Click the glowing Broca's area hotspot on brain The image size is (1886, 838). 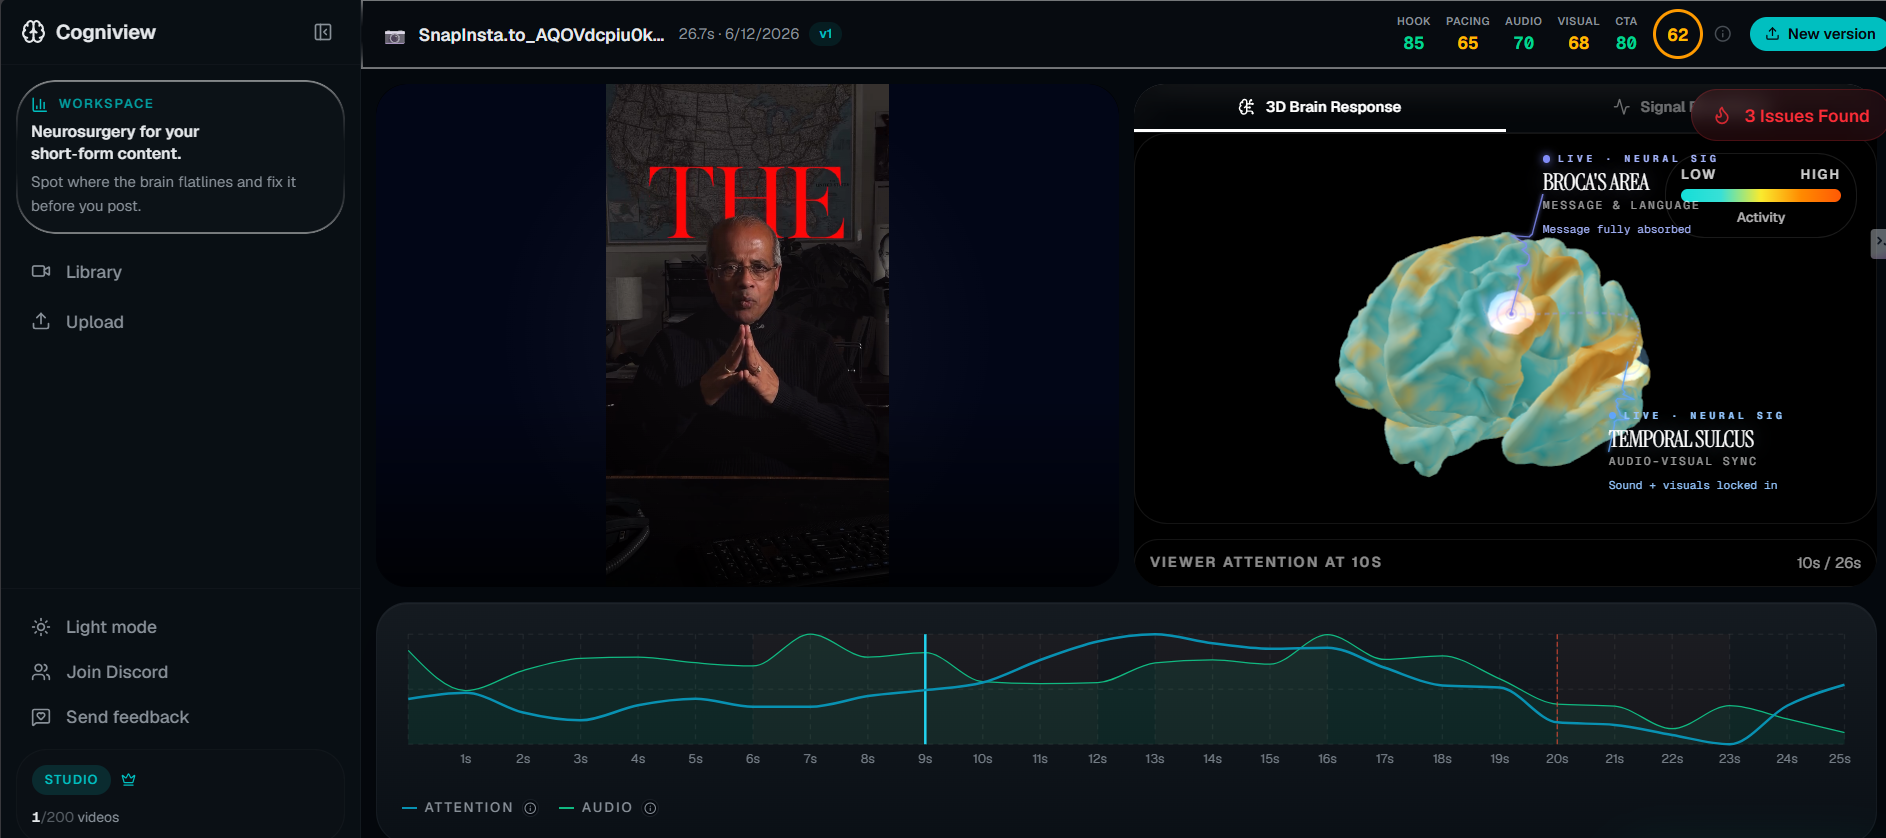(1510, 312)
